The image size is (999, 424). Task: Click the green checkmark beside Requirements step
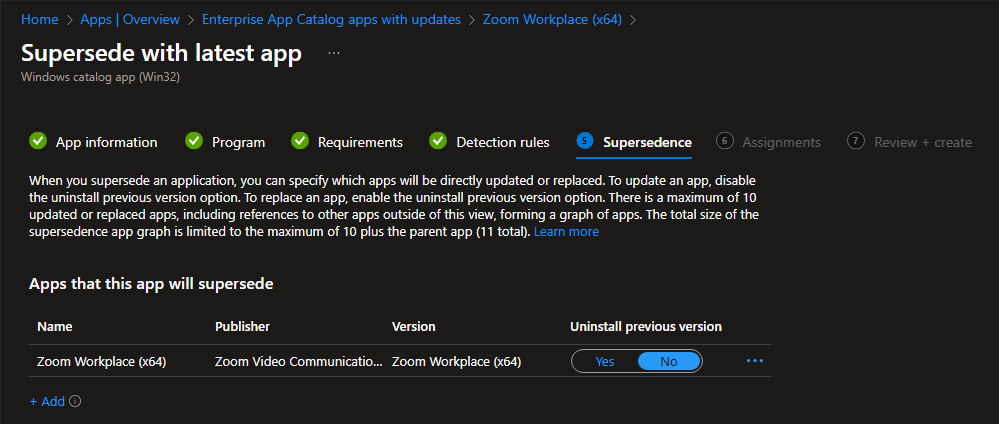tap(300, 142)
